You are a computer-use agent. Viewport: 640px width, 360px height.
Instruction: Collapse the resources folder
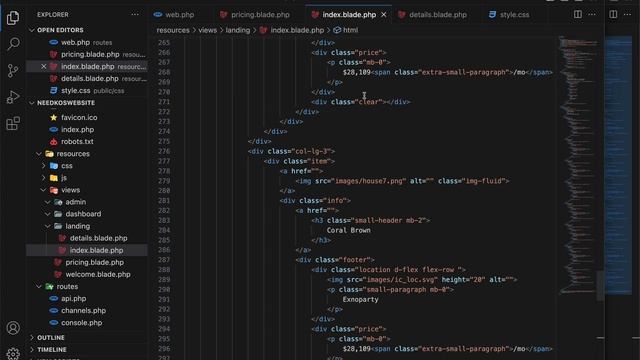(x=73, y=153)
